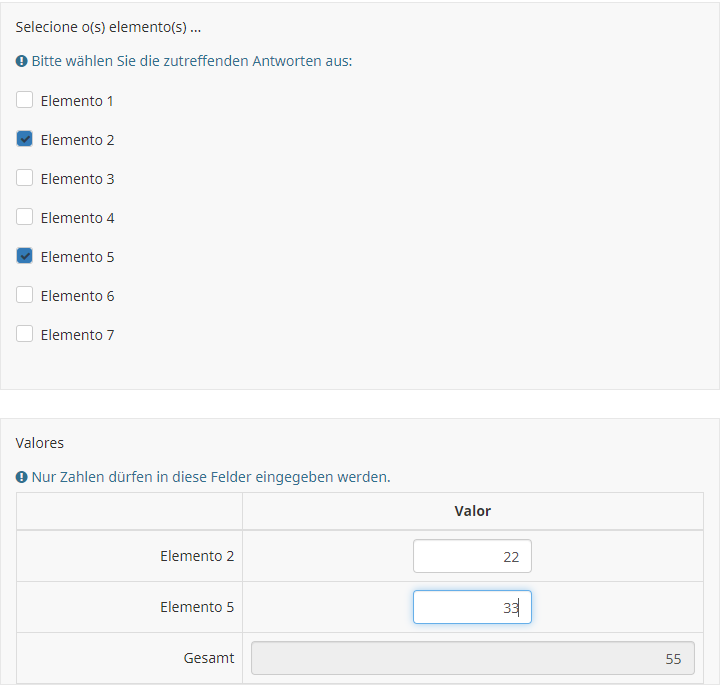The image size is (722, 692).
Task: Deselect the checked Elemento 5 checkbox
Action: tap(25, 256)
